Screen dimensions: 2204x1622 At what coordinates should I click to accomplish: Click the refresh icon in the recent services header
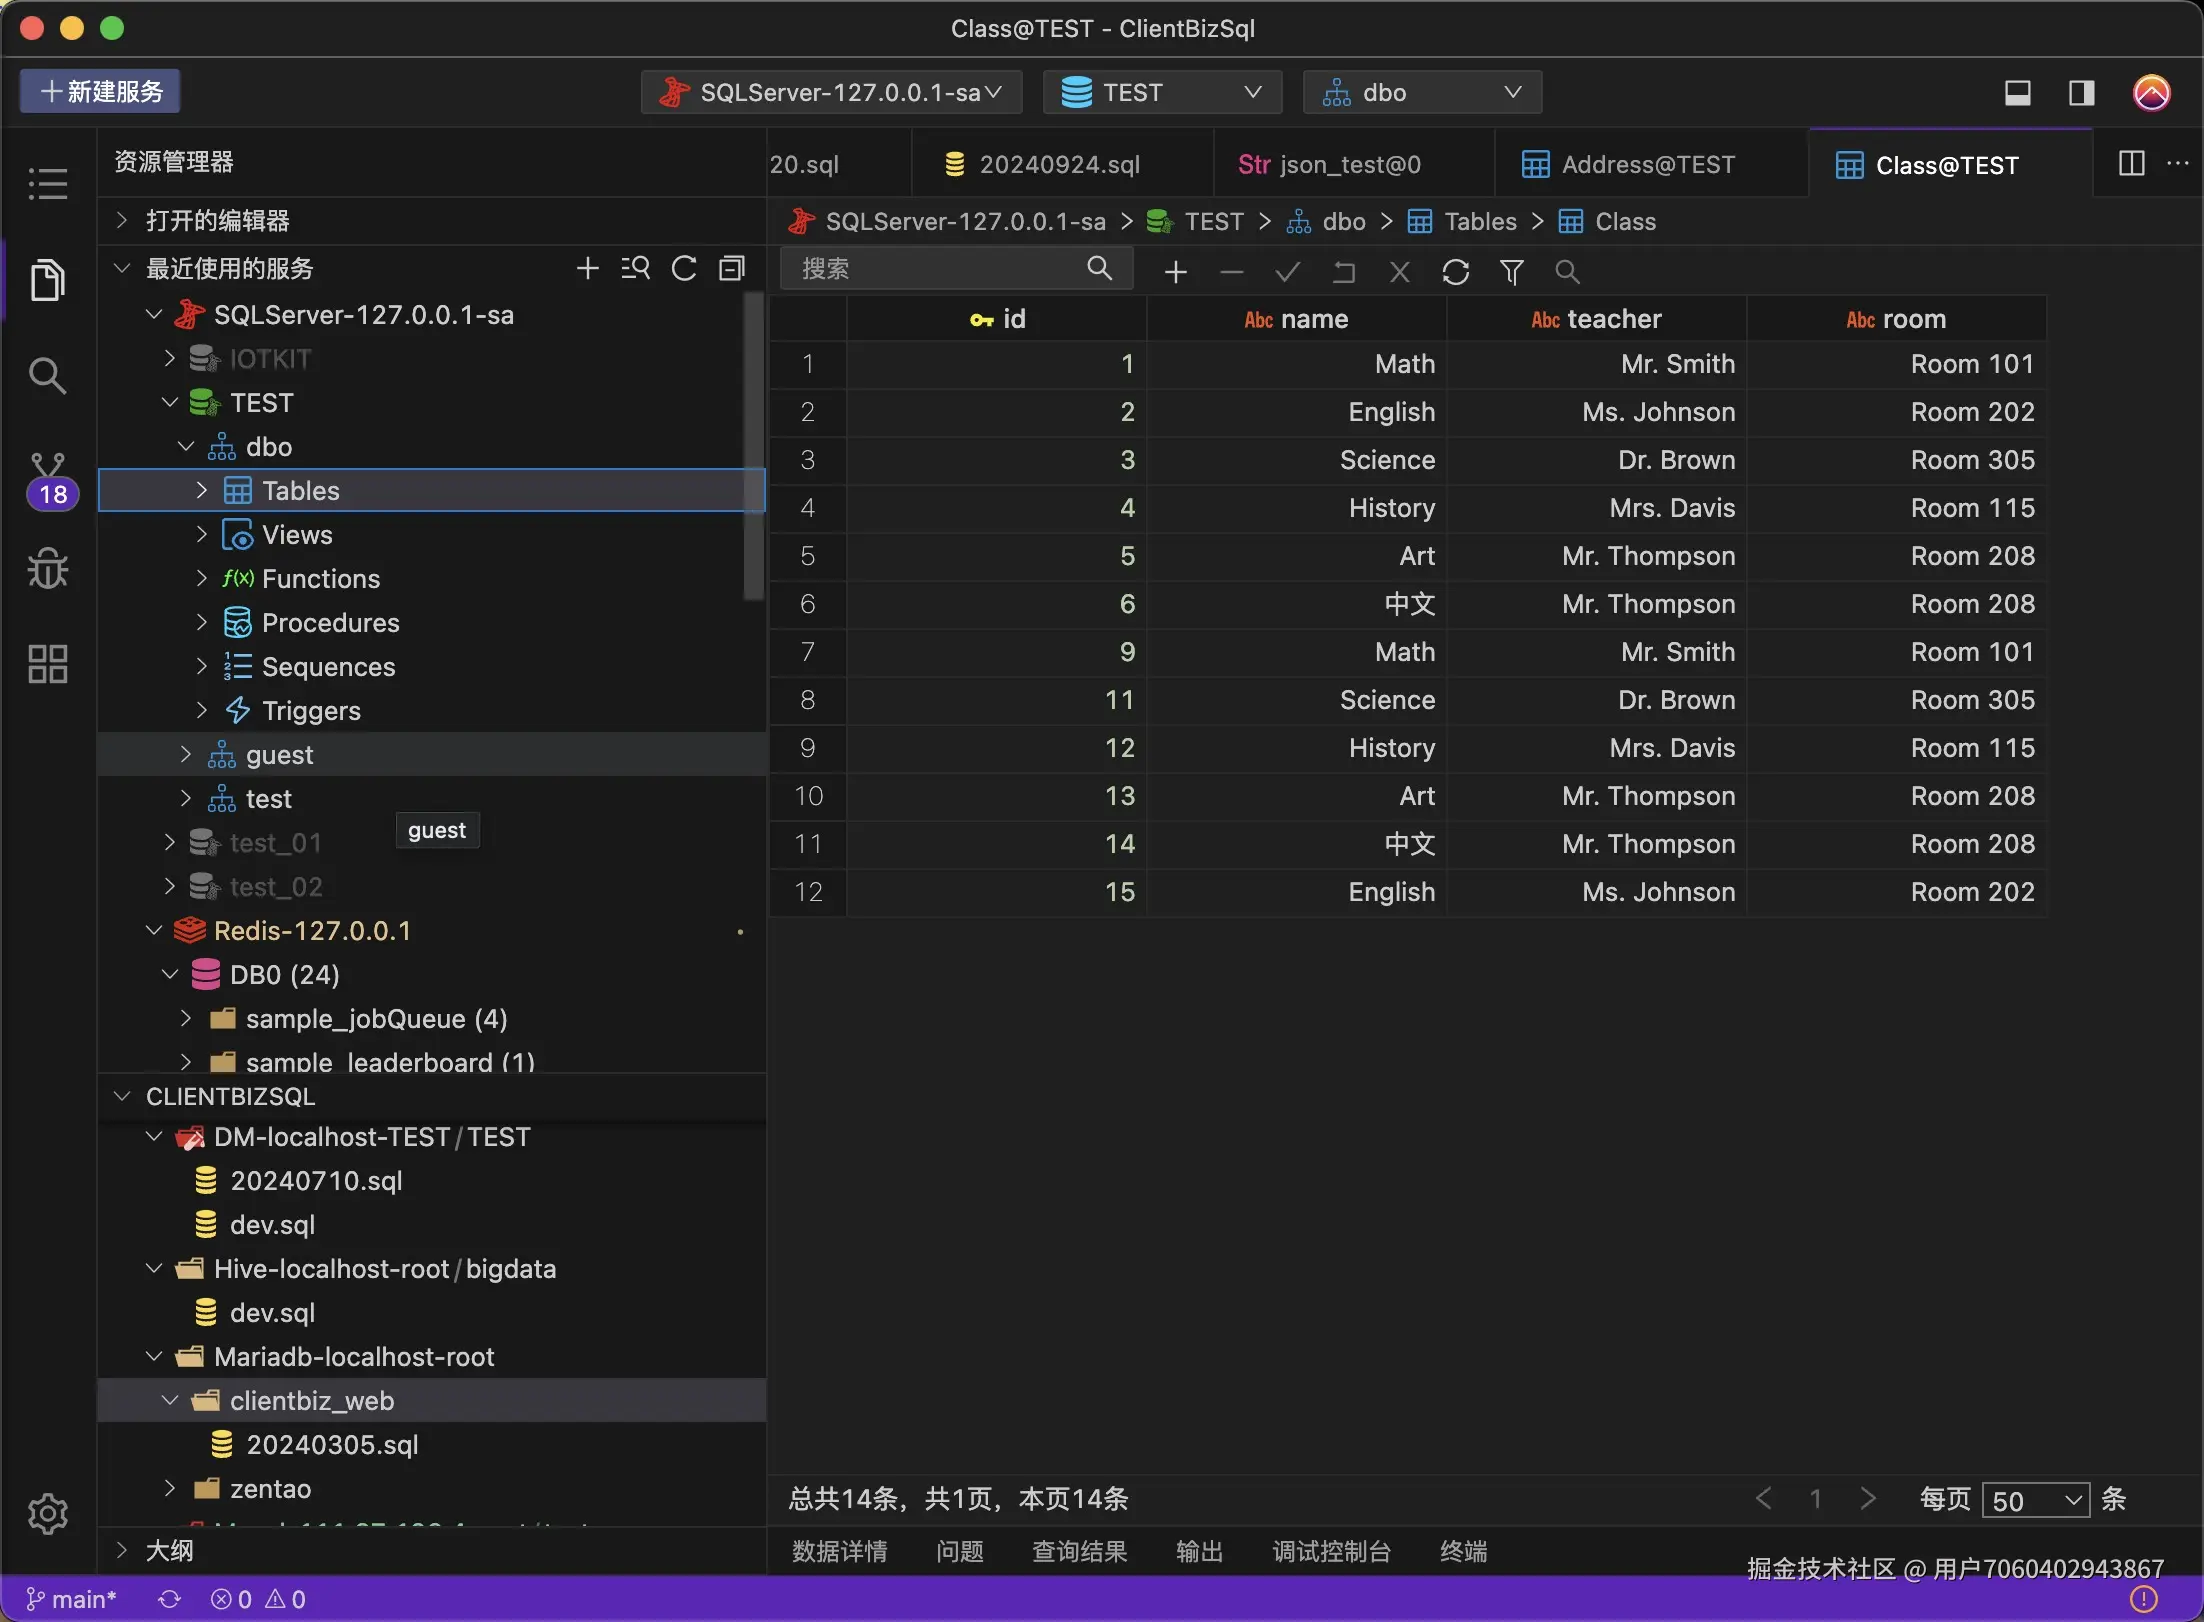[684, 268]
